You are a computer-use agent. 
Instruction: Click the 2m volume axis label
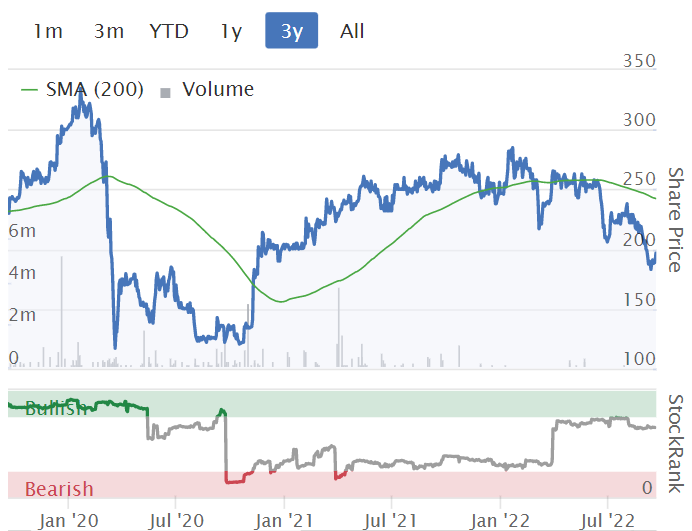click(22, 315)
